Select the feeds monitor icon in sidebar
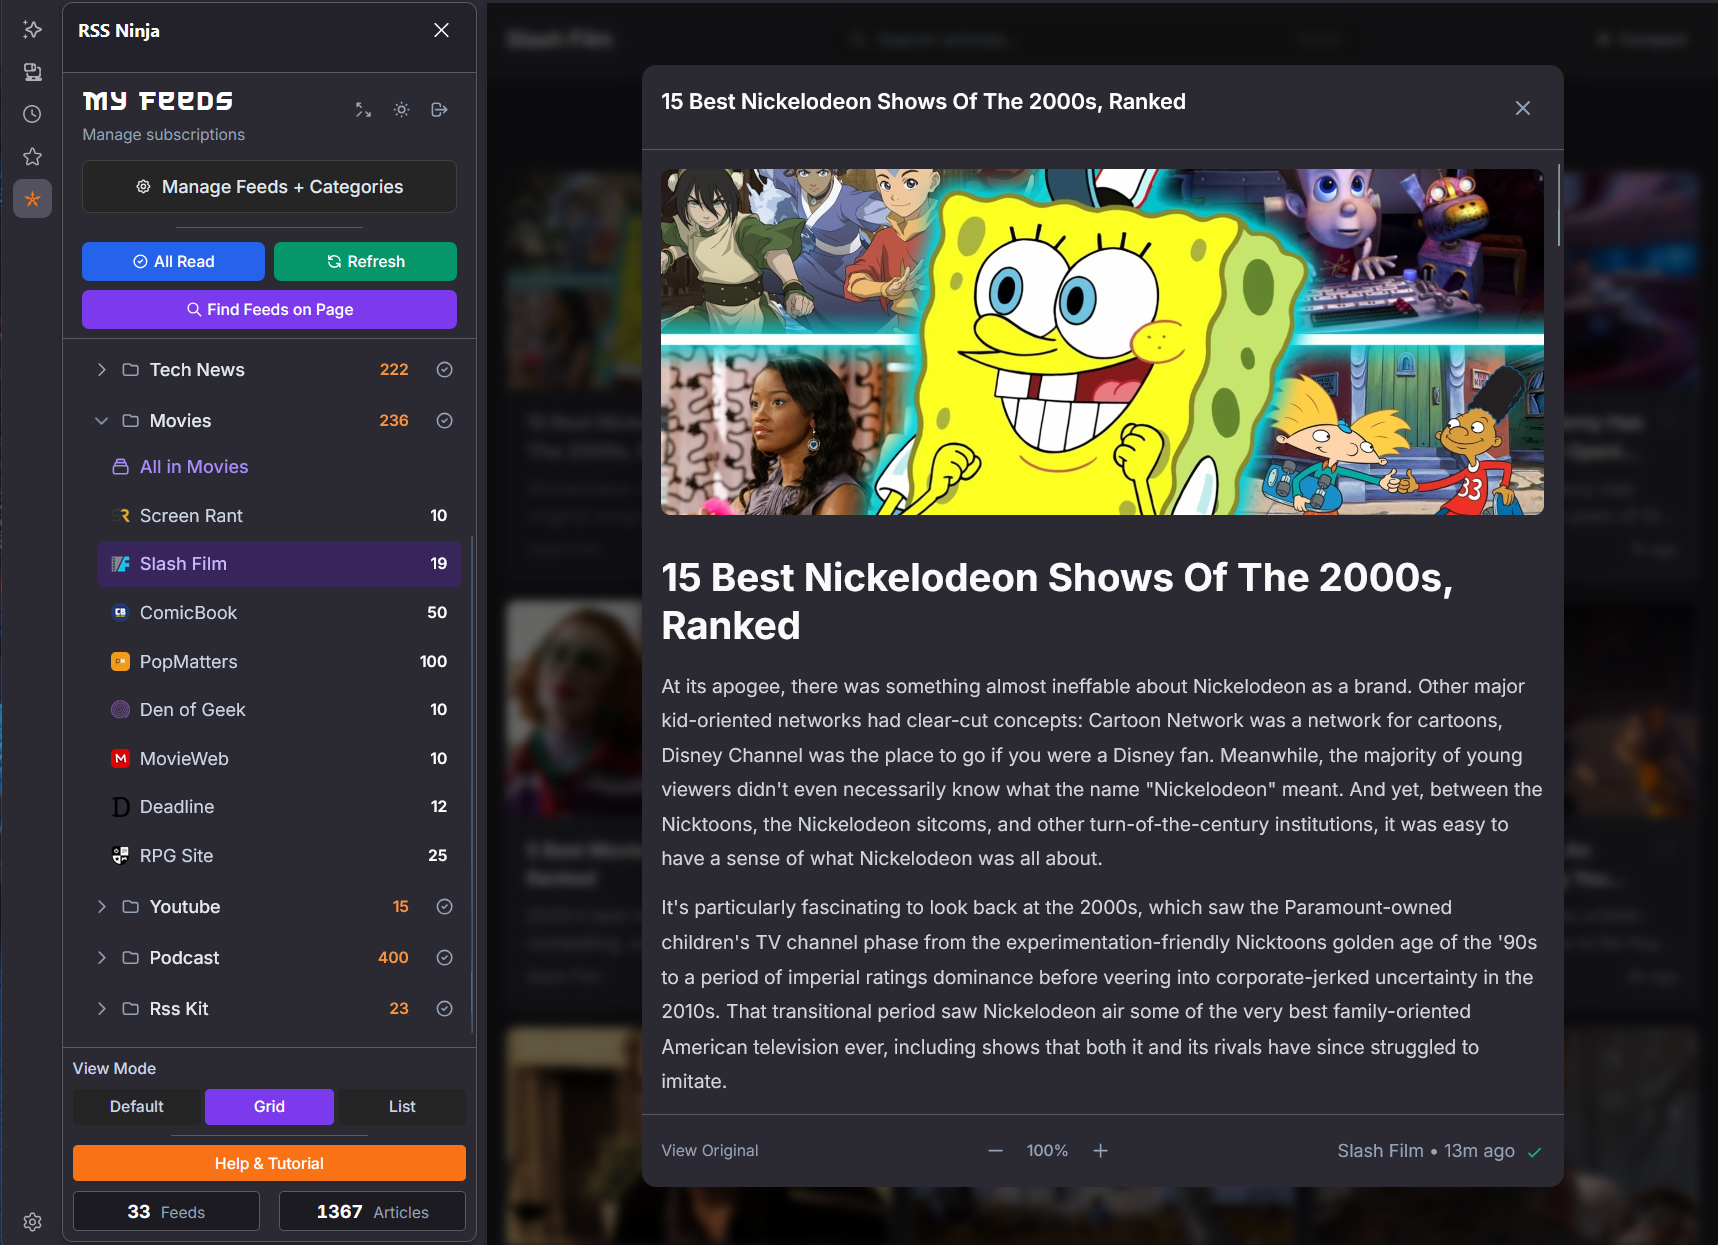The image size is (1718, 1245). click(32, 72)
